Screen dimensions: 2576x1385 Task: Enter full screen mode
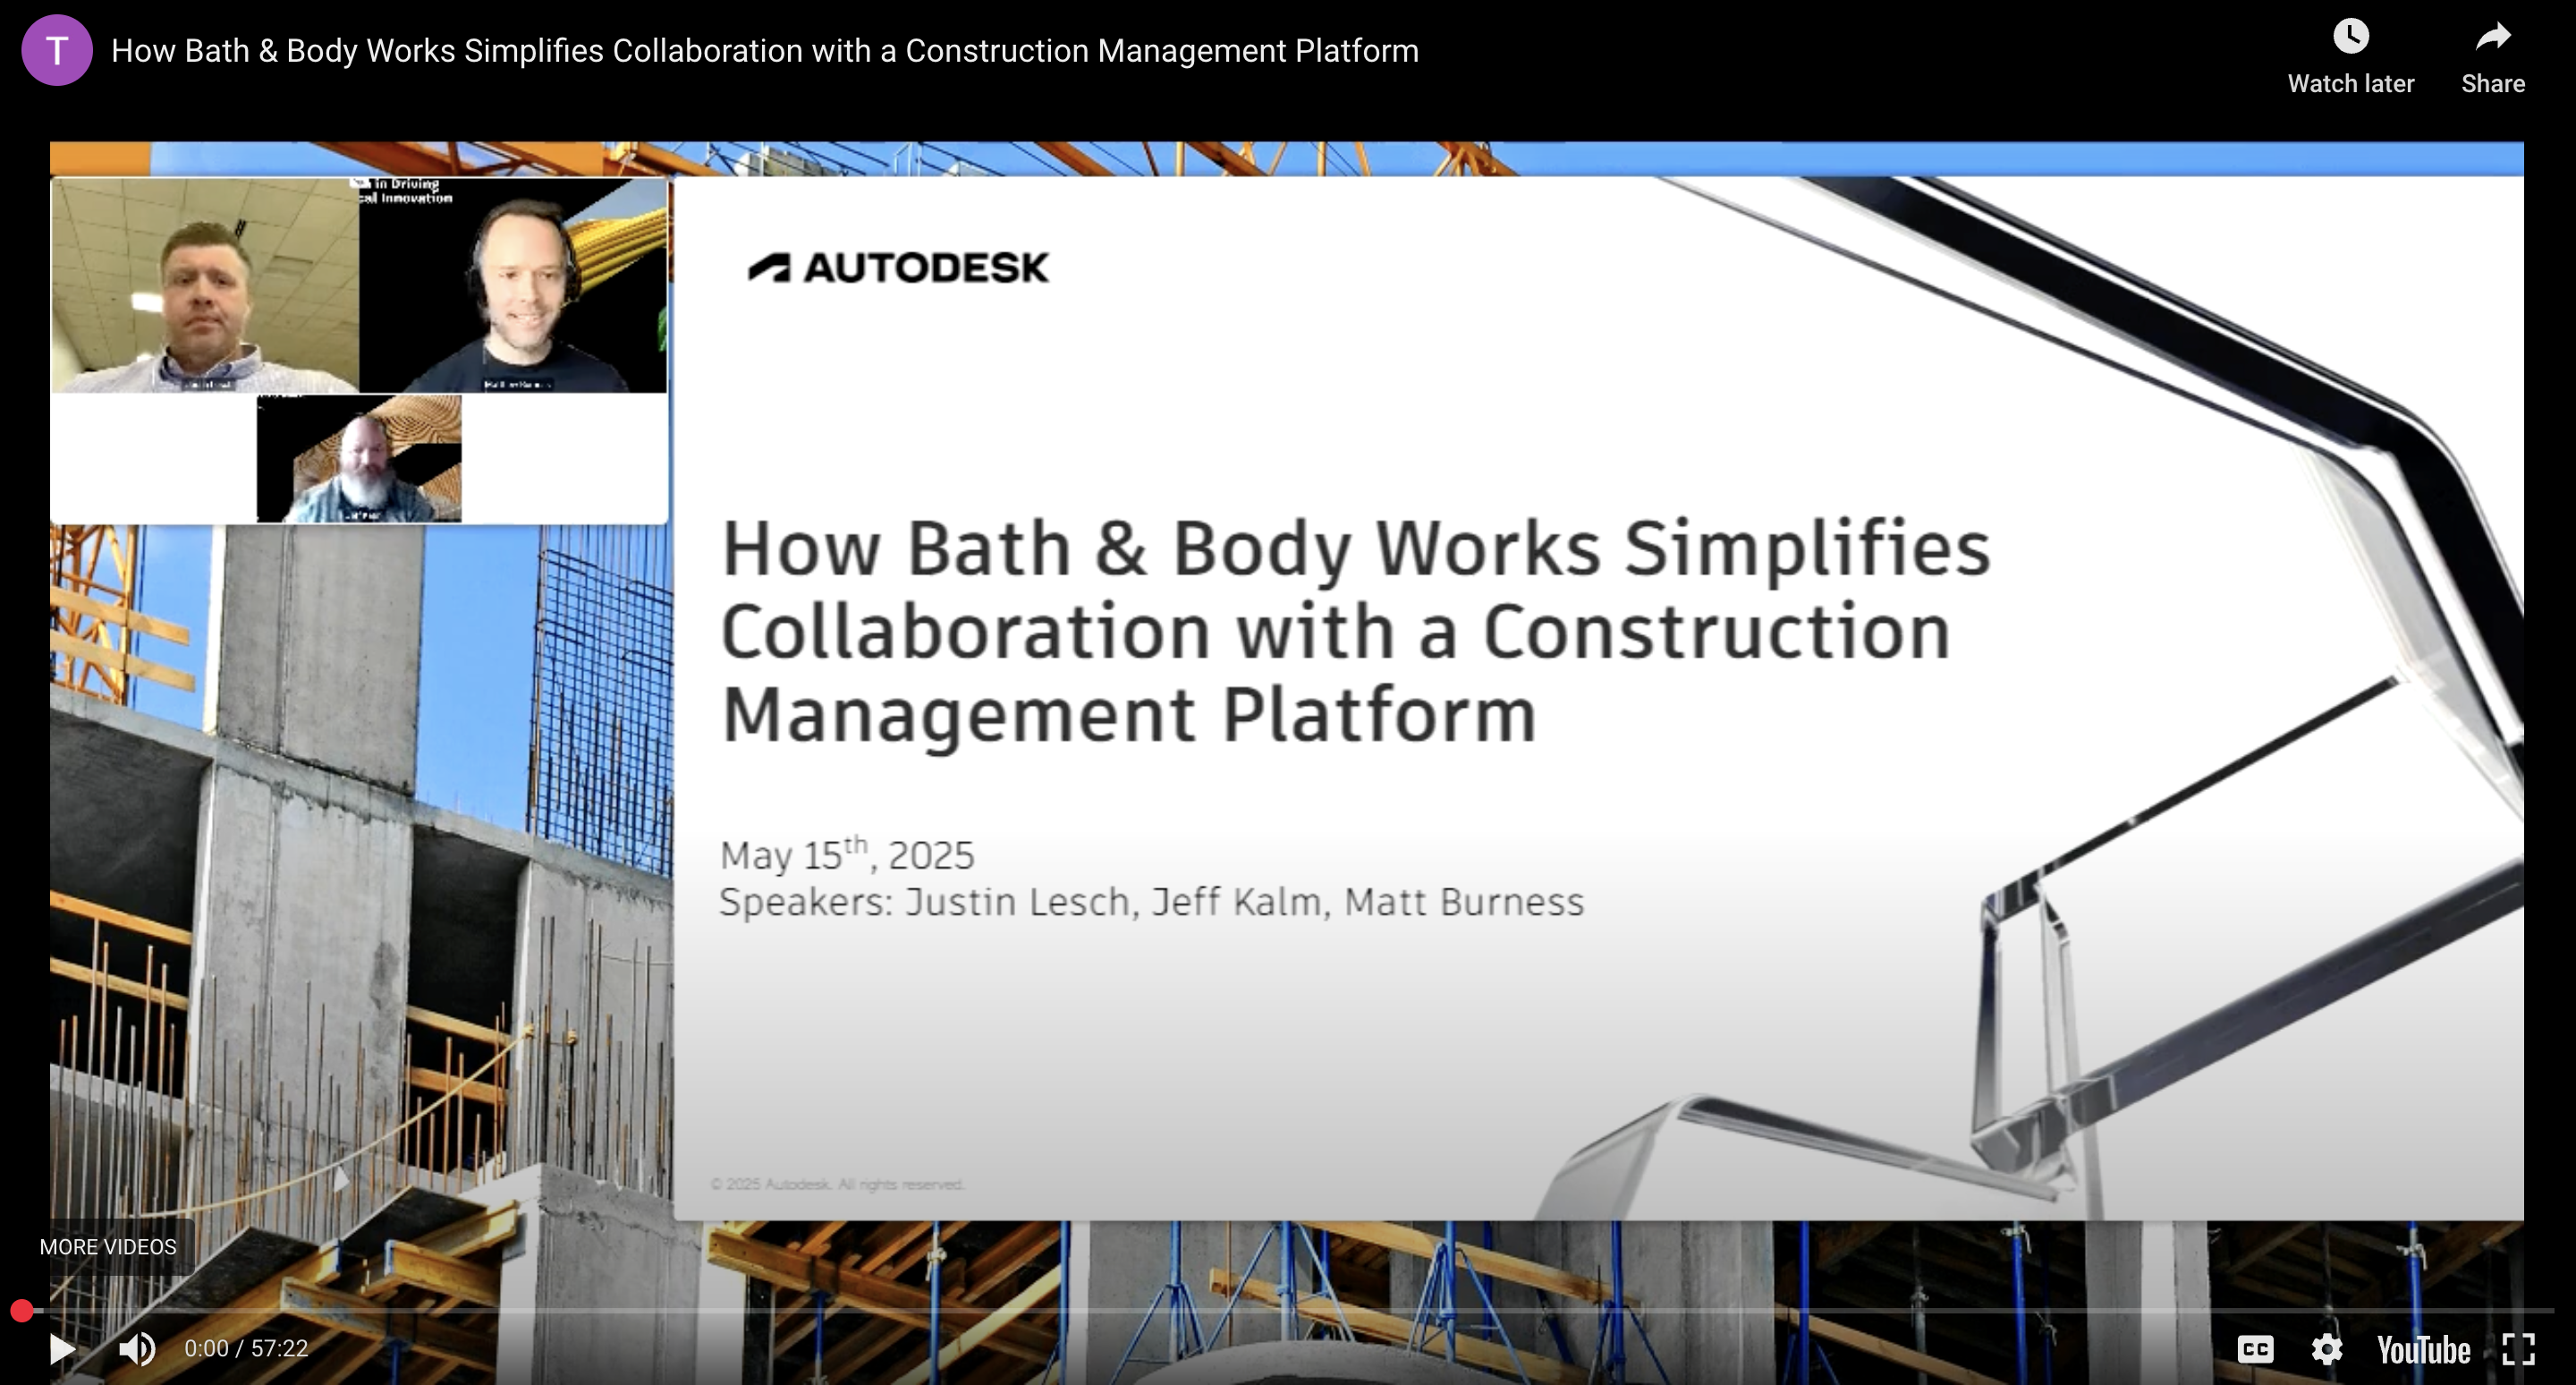2518,1349
